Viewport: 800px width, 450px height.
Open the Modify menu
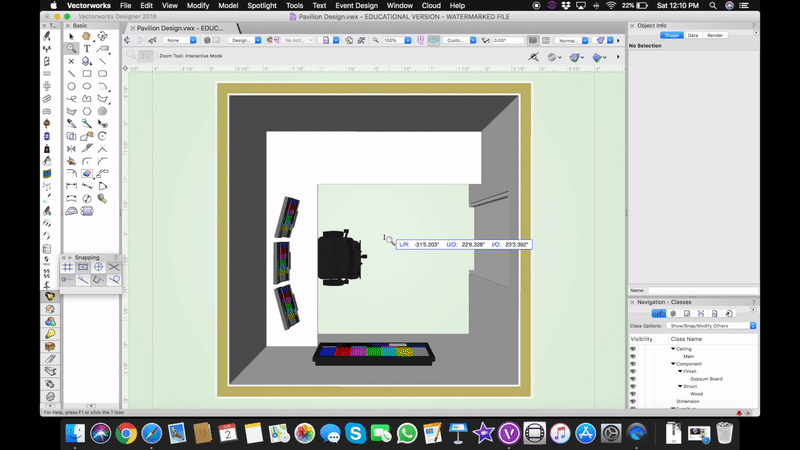click(197, 6)
